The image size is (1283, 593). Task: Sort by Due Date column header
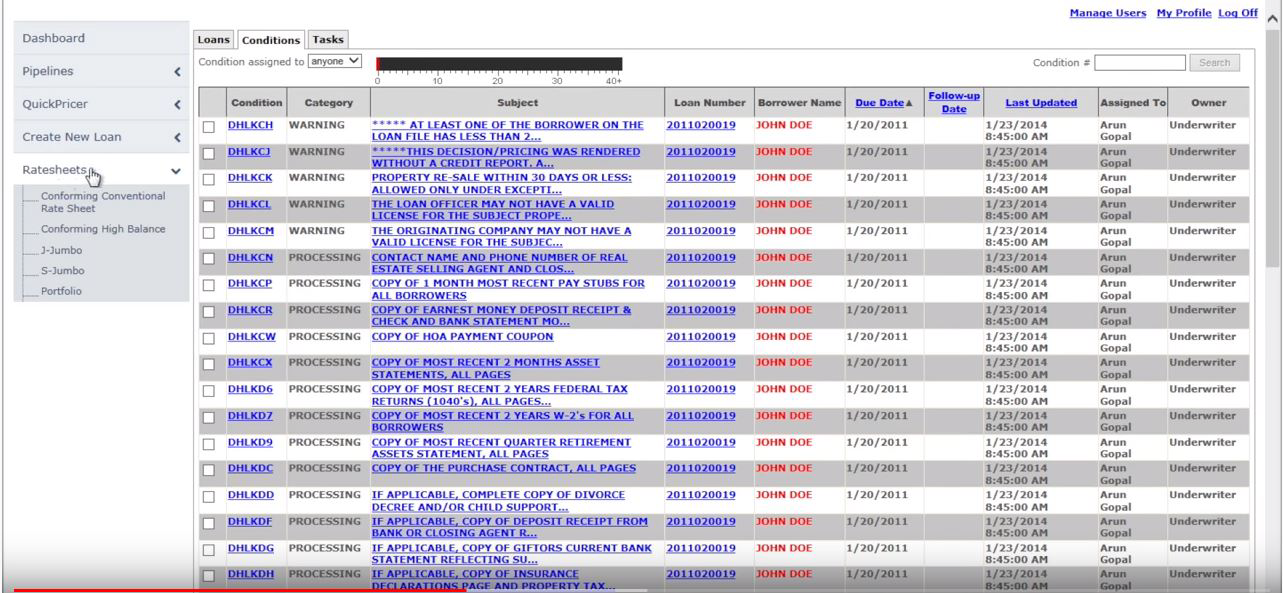[x=879, y=103]
